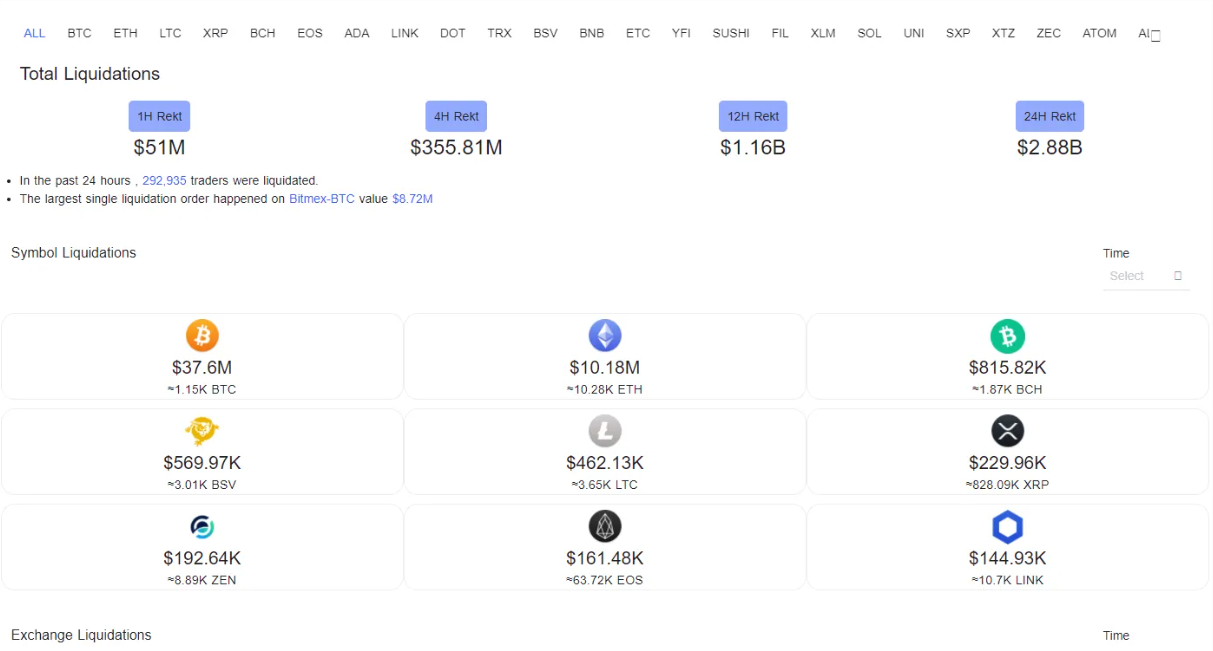The height and width of the screenshot is (651, 1213).
Task: Click the XRP black icon
Action: pos(1007,431)
